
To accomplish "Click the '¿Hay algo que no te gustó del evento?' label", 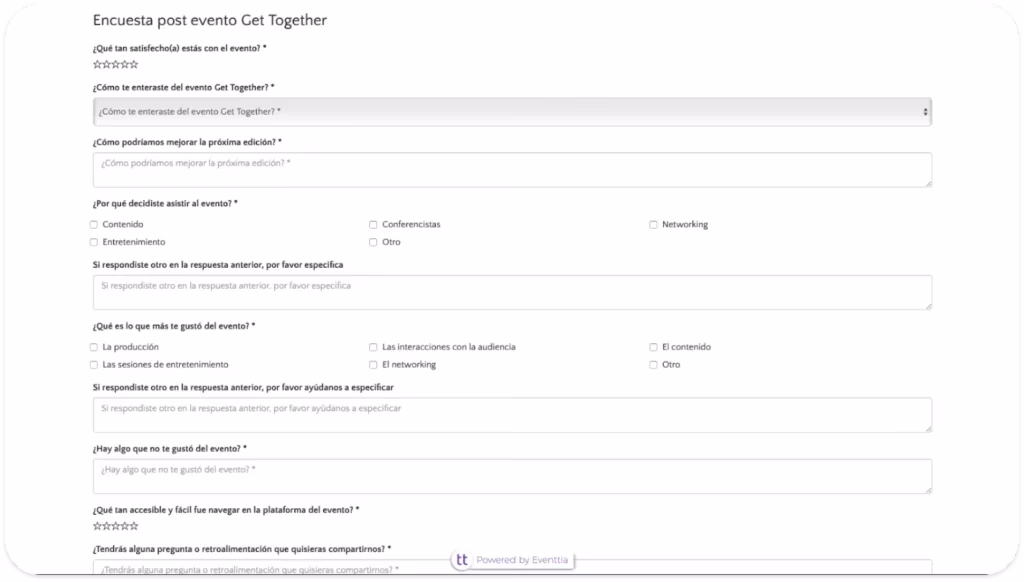I will coord(170,449).
